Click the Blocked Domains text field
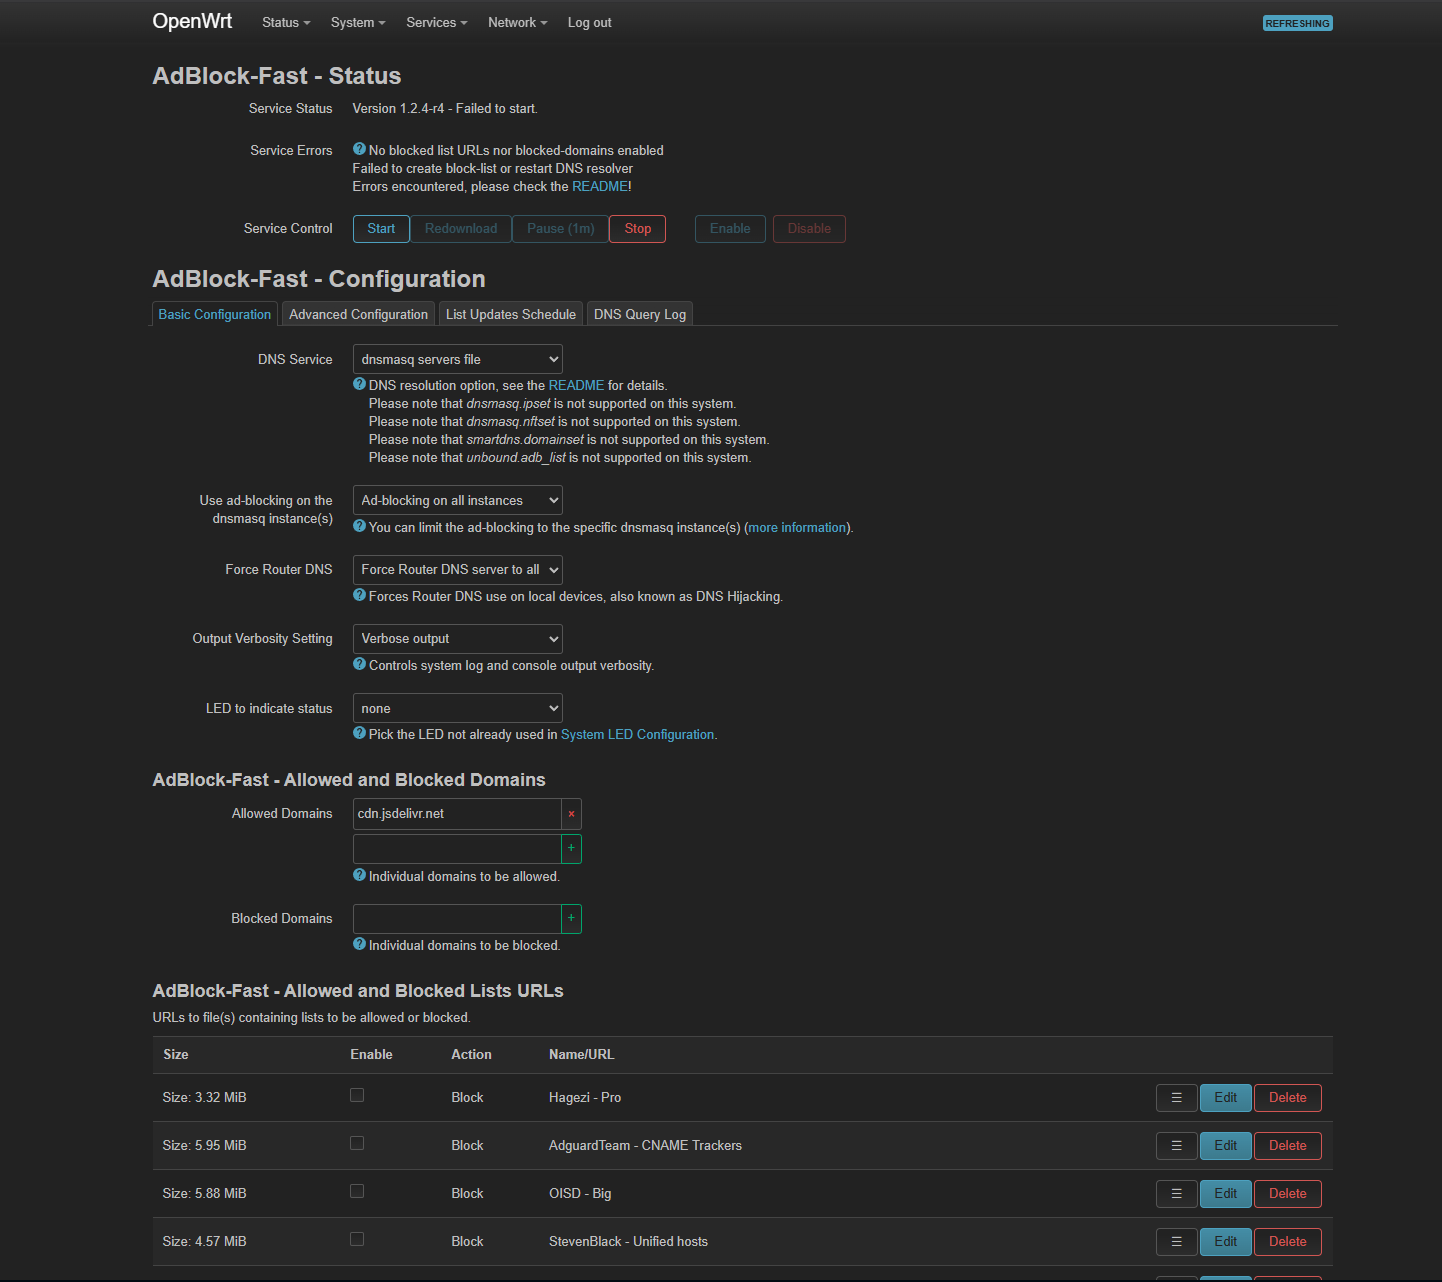The width and height of the screenshot is (1442, 1282). [x=457, y=919]
